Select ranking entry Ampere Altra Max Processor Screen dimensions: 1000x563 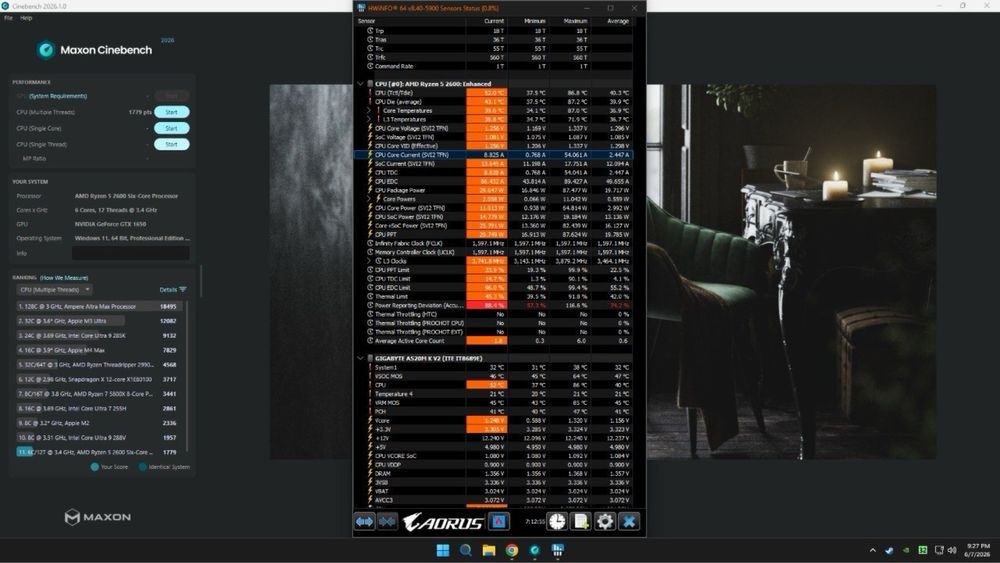(x=99, y=307)
